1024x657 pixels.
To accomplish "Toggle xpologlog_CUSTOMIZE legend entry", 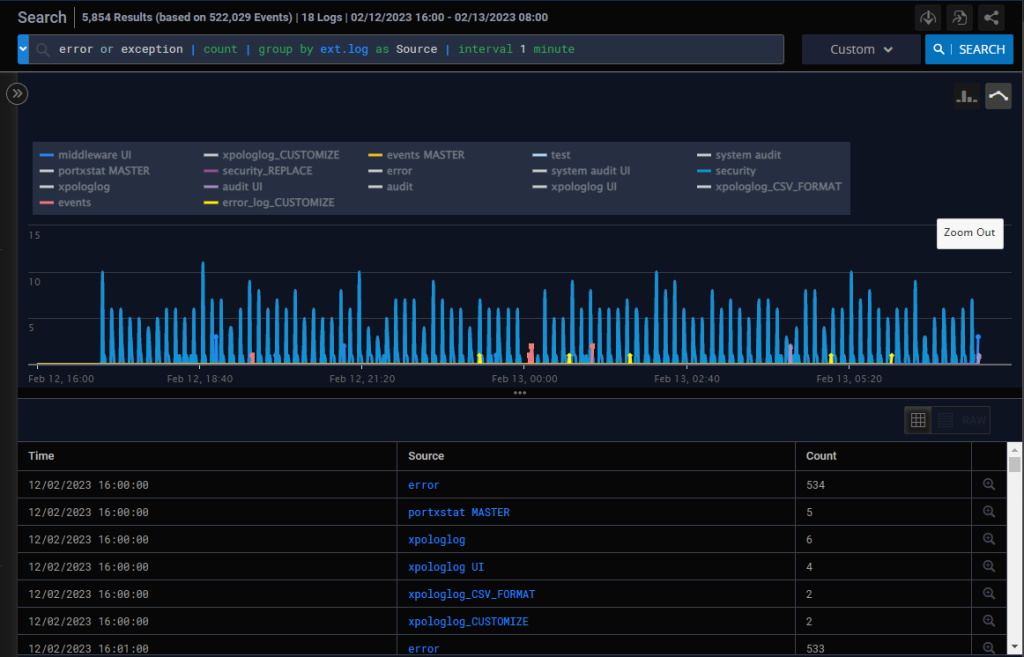I will point(272,155).
